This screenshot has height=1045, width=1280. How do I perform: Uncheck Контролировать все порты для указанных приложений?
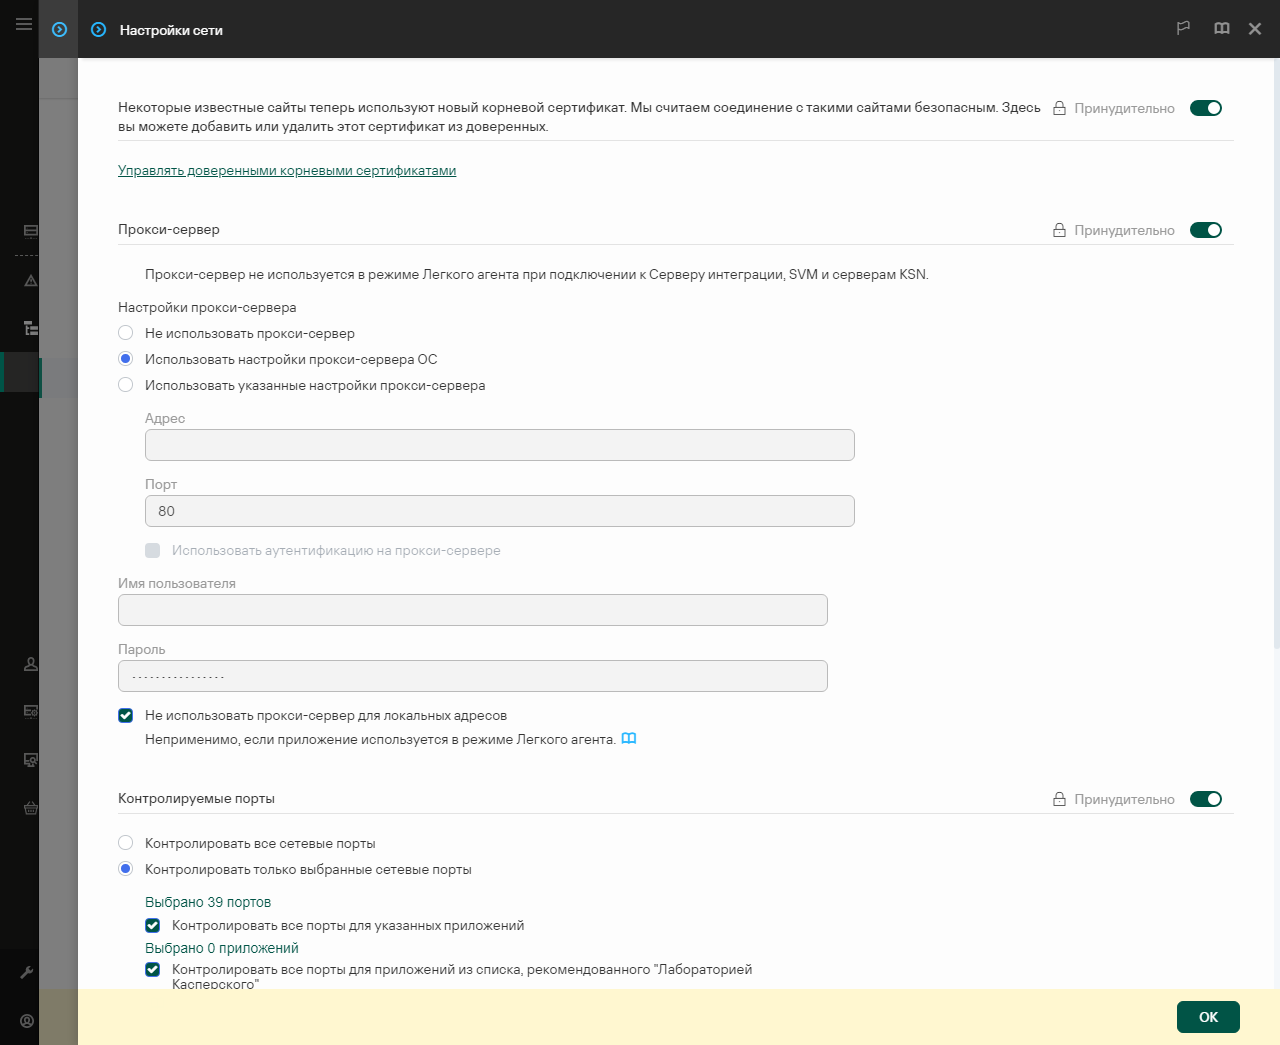point(152,925)
